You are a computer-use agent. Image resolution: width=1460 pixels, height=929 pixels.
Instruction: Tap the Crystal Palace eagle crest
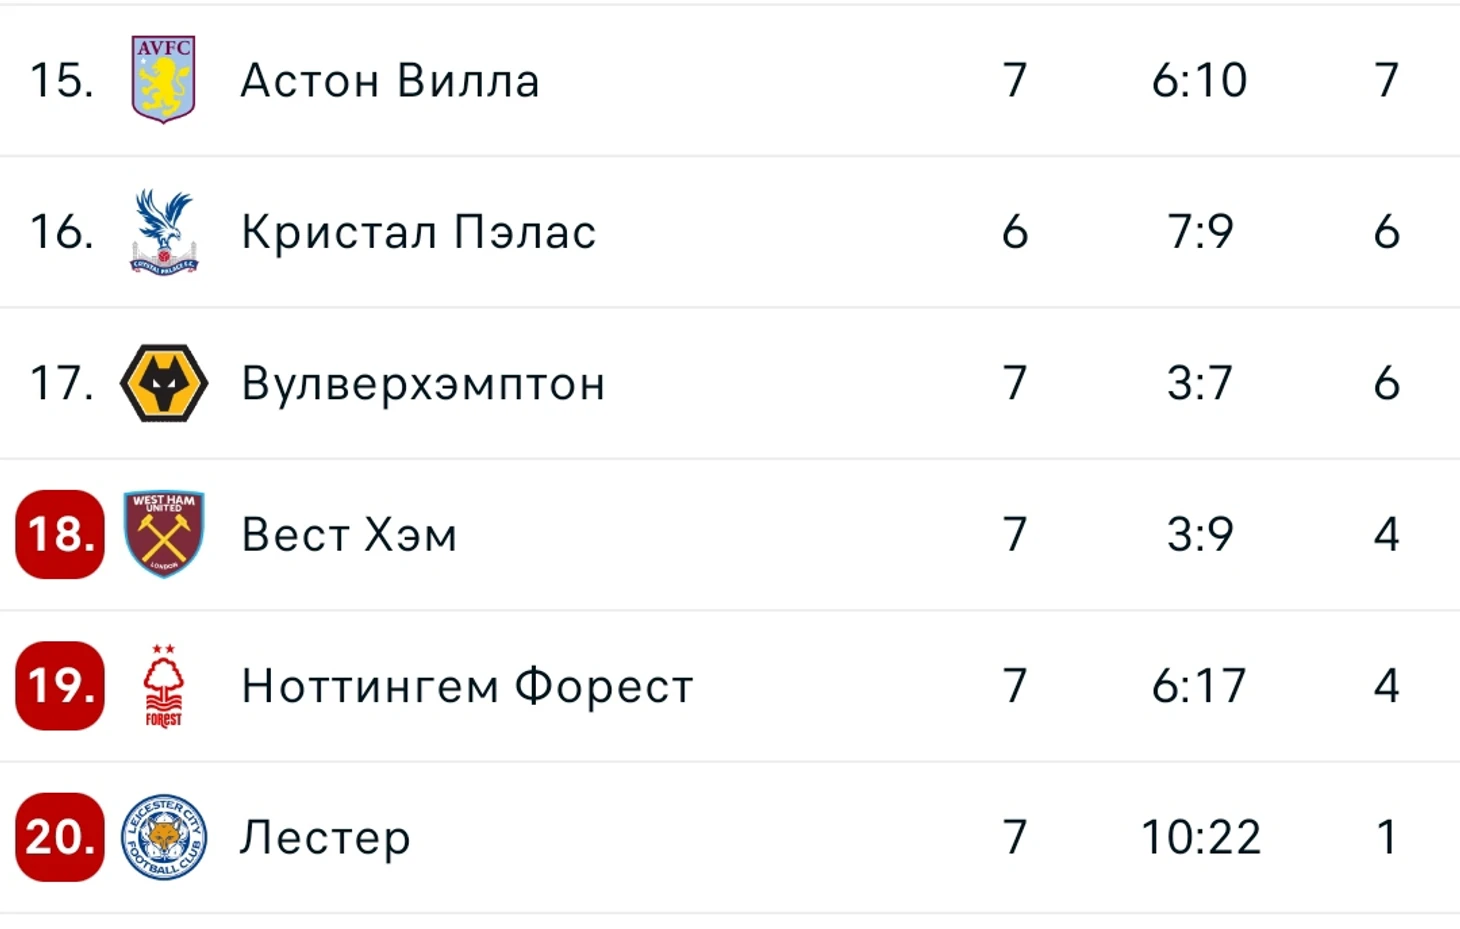pyautogui.click(x=164, y=232)
